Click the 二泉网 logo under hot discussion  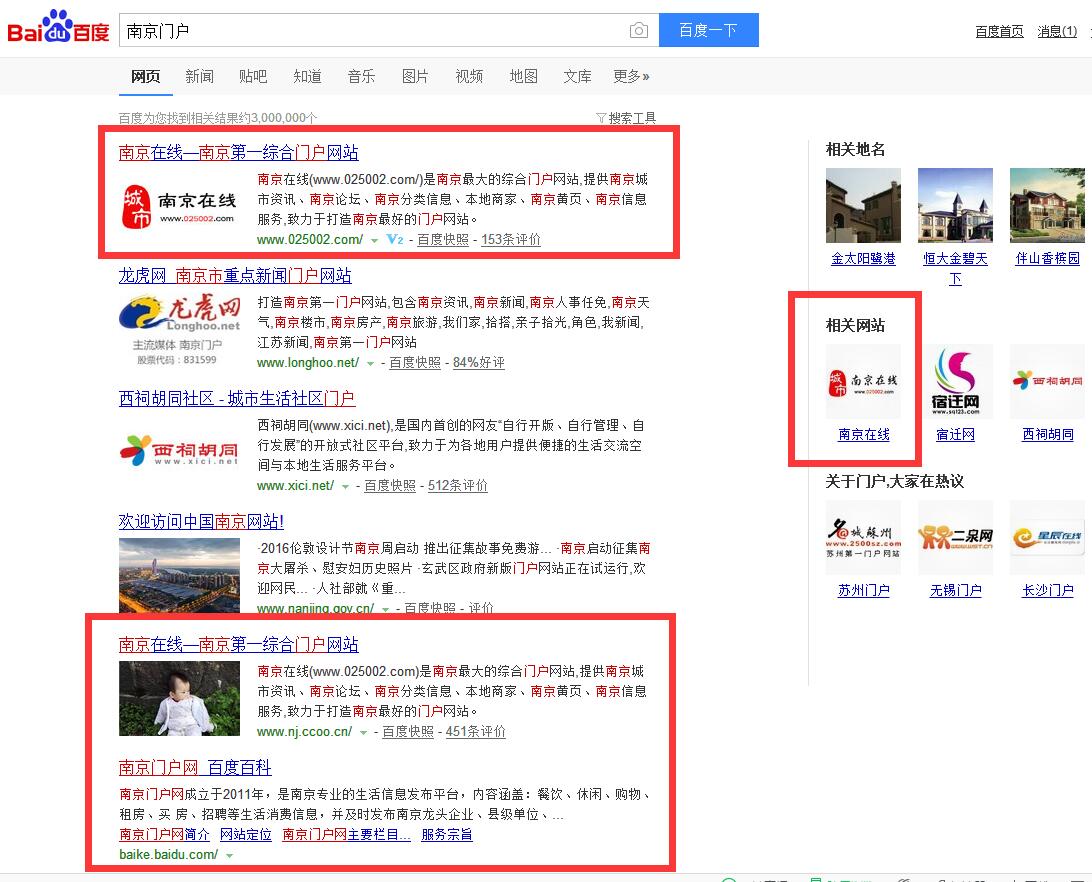tap(955, 537)
